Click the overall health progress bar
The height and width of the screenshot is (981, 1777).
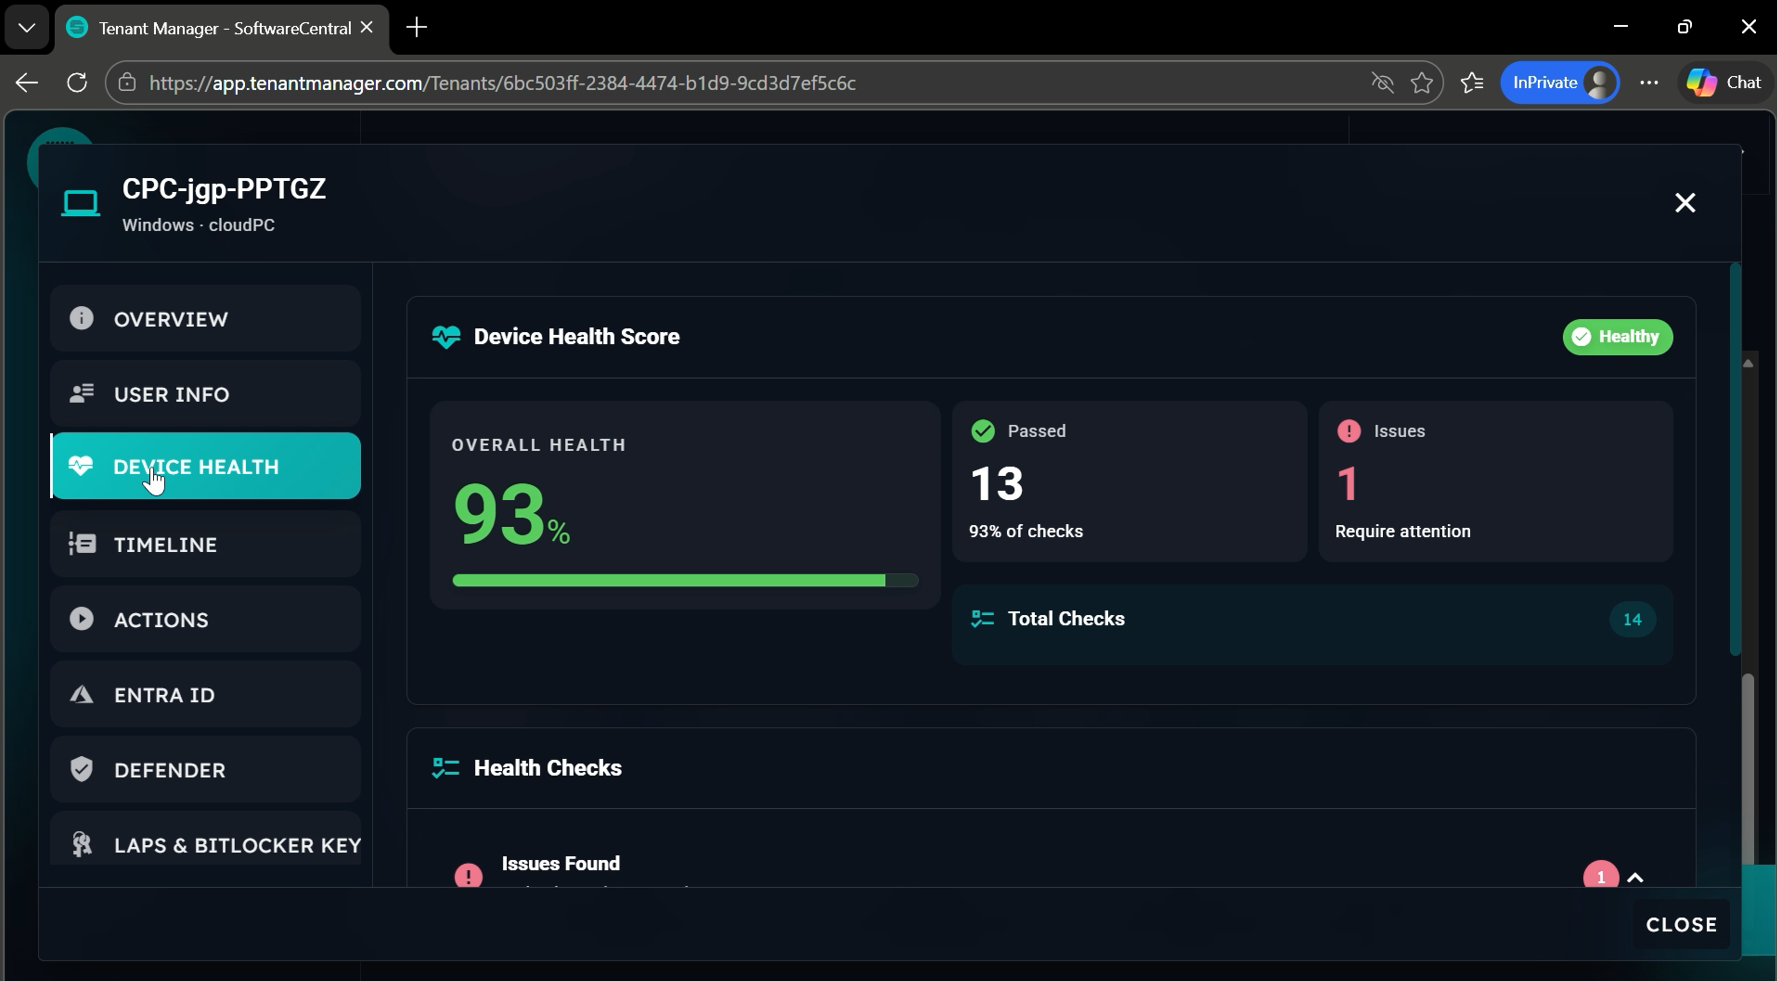684,580
